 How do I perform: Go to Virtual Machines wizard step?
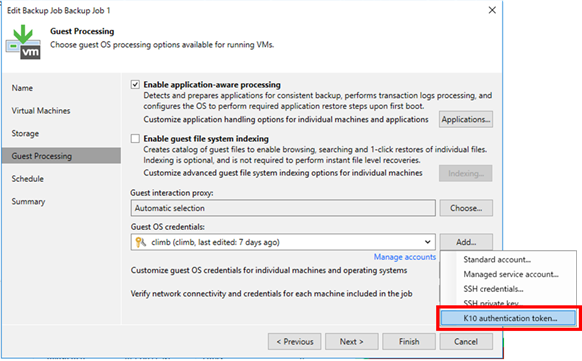click(x=41, y=111)
